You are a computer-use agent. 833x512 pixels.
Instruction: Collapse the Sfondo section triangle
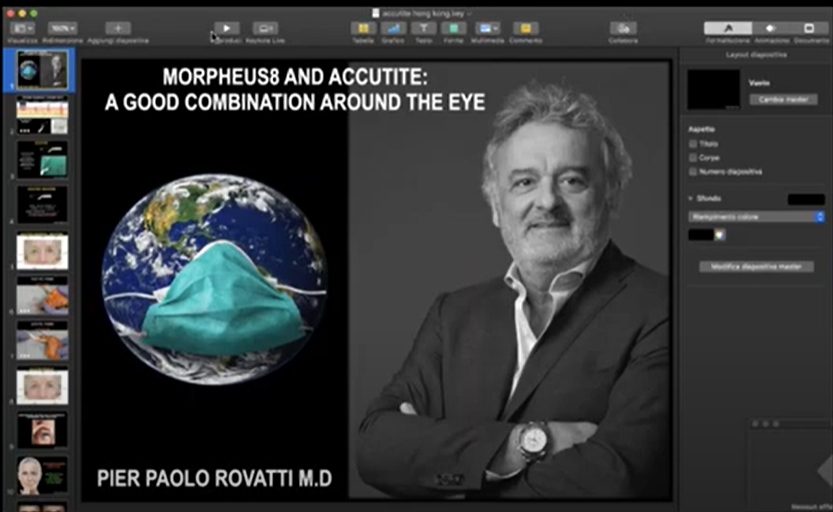(691, 199)
